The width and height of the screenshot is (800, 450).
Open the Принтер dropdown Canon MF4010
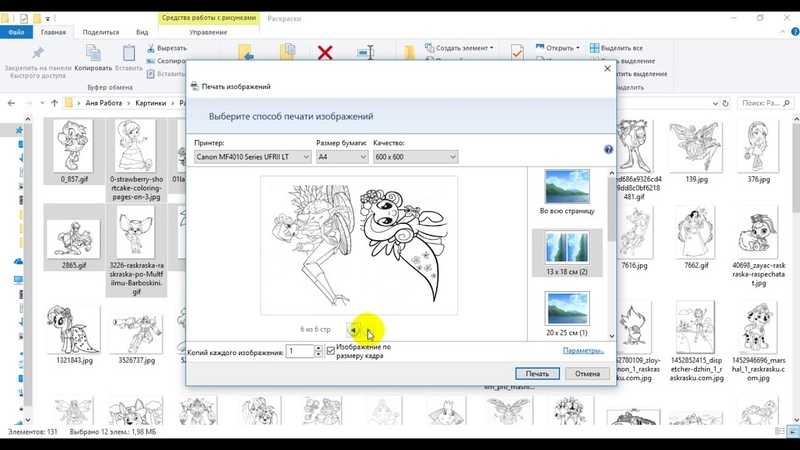tap(253, 157)
